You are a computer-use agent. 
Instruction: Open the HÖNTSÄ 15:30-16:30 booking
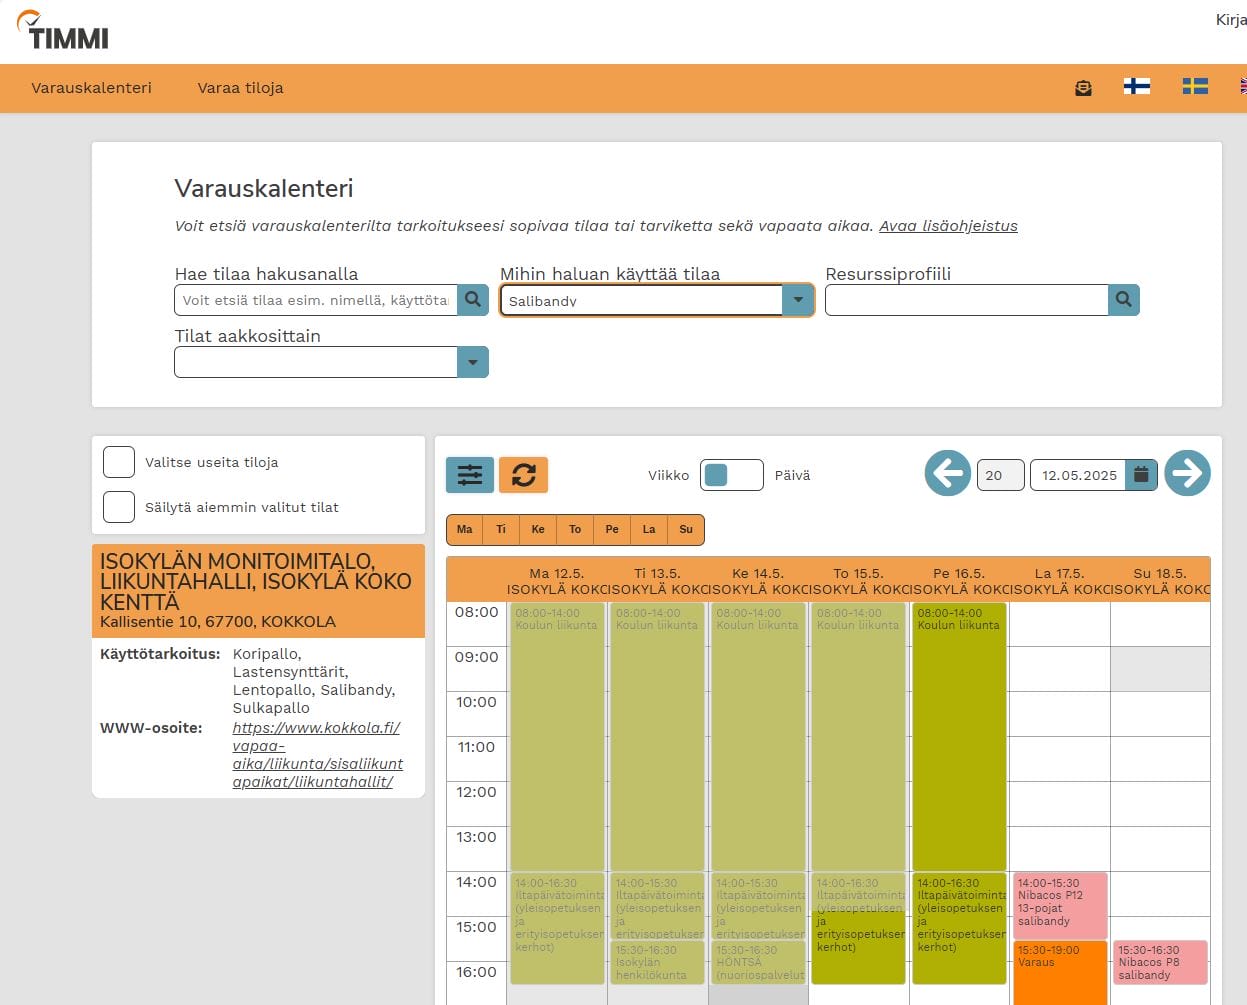coord(758,962)
